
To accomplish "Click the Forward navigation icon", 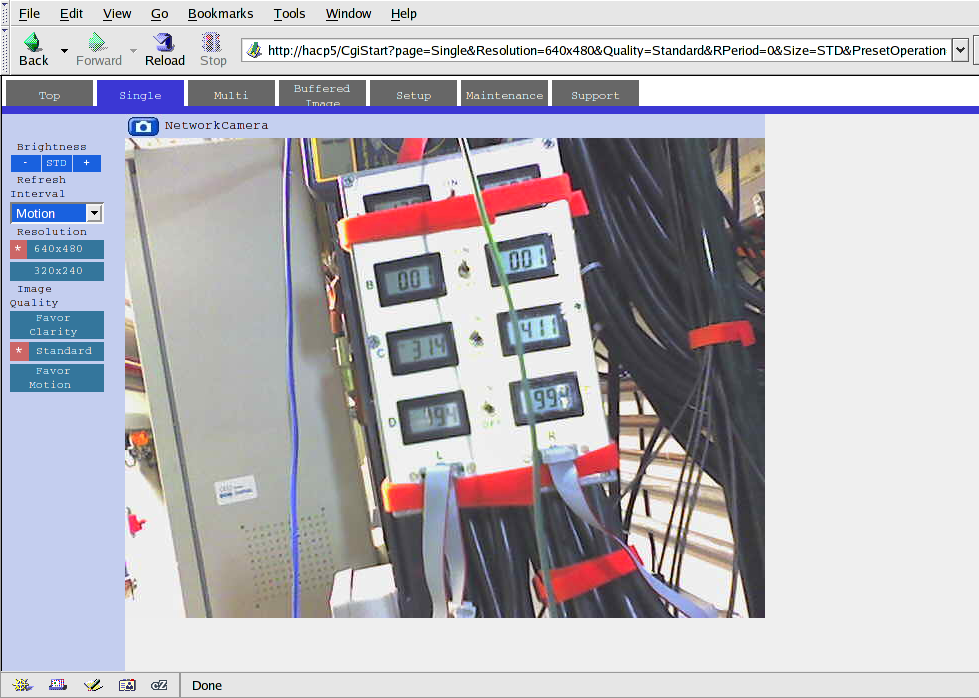I will [97, 42].
